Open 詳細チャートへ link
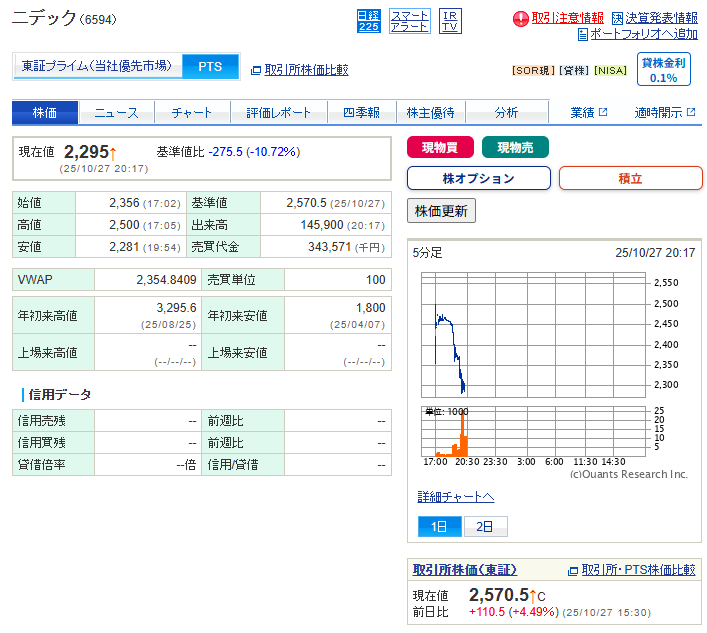 coord(455,496)
